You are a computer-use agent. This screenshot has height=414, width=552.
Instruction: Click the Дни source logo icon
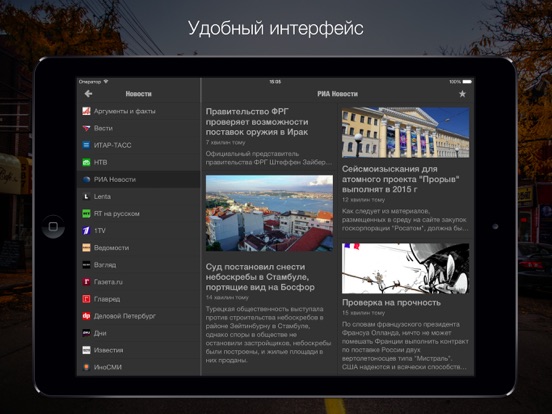(x=86, y=333)
